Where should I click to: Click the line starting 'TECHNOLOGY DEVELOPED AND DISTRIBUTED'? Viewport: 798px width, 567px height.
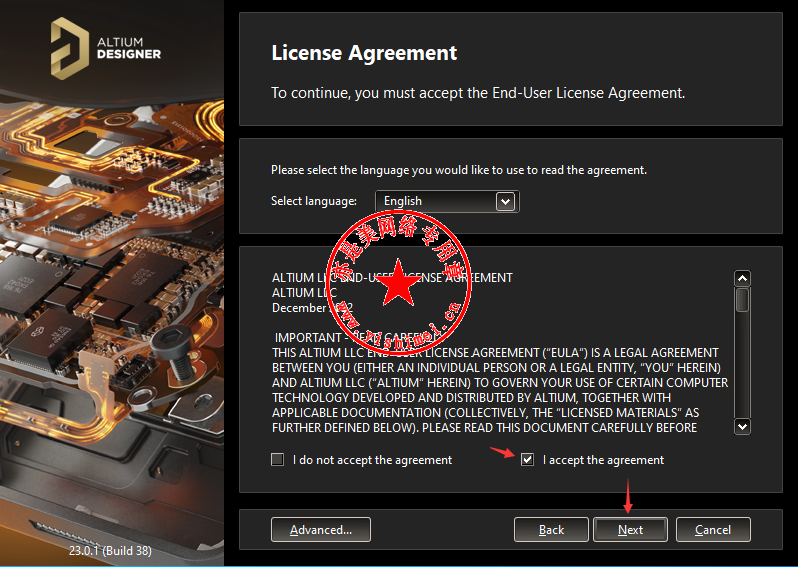click(x=471, y=398)
